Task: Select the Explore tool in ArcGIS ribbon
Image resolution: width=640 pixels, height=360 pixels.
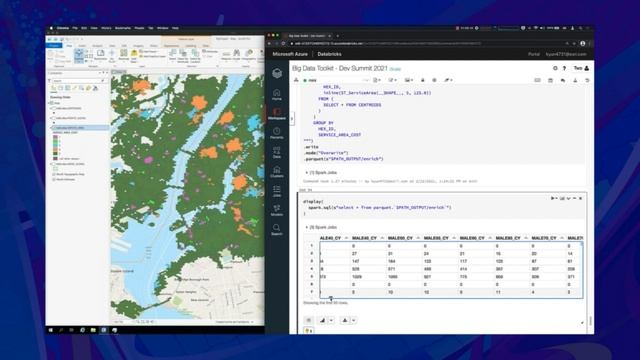Action: tap(79, 56)
